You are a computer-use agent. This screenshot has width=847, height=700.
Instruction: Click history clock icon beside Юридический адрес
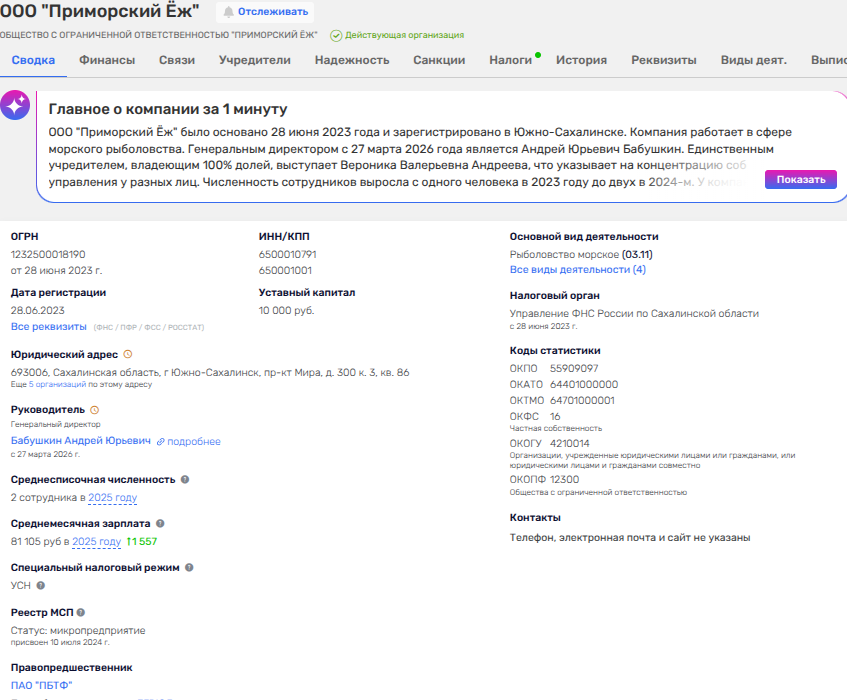point(127,354)
